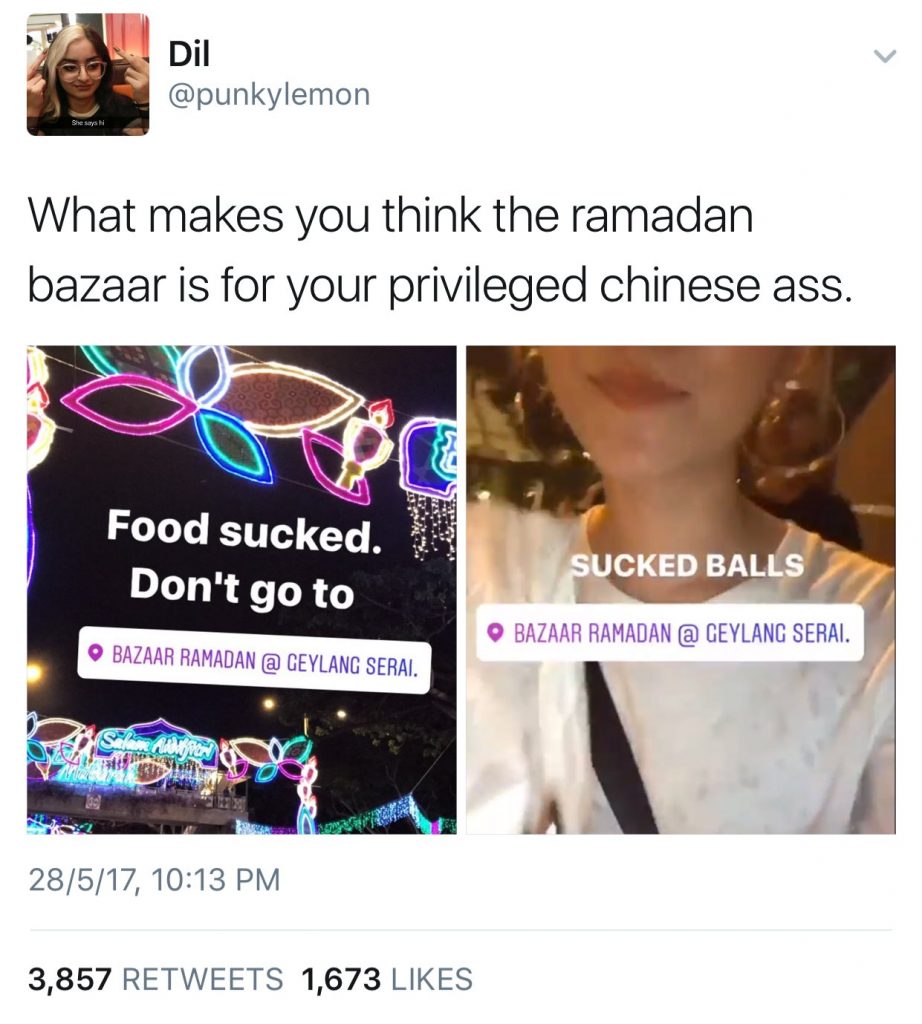Click the 'Food sucked.' caption text
The height and width of the screenshot is (1024, 922).
tap(244, 531)
